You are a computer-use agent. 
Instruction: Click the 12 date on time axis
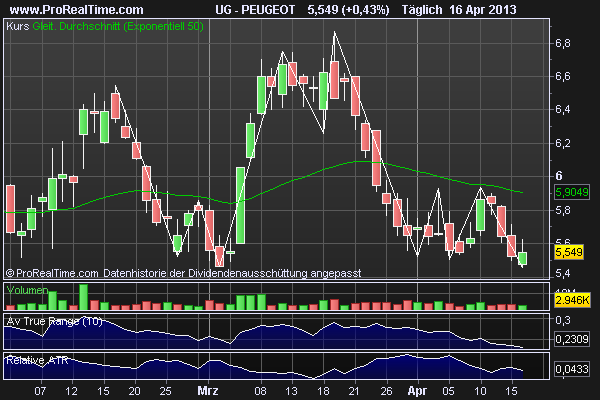[x=72, y=391]
